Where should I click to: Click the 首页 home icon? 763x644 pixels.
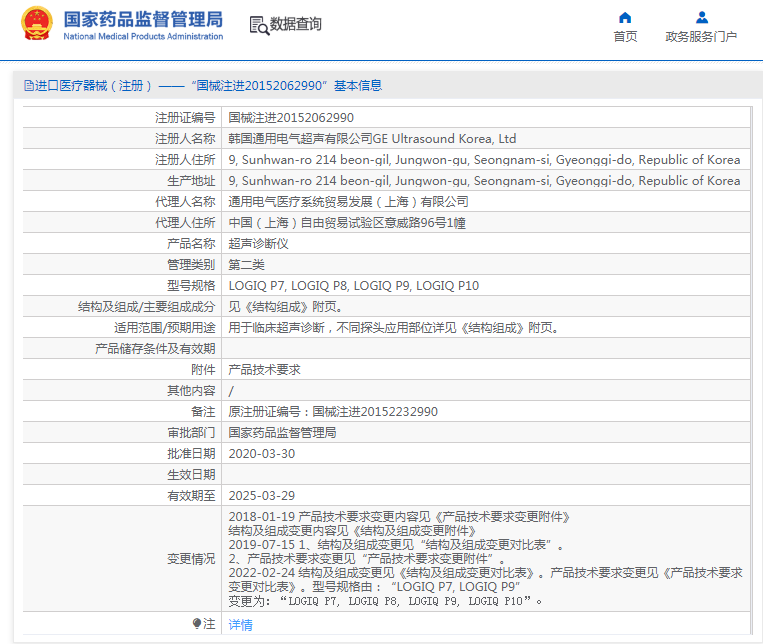coord(625,18)
